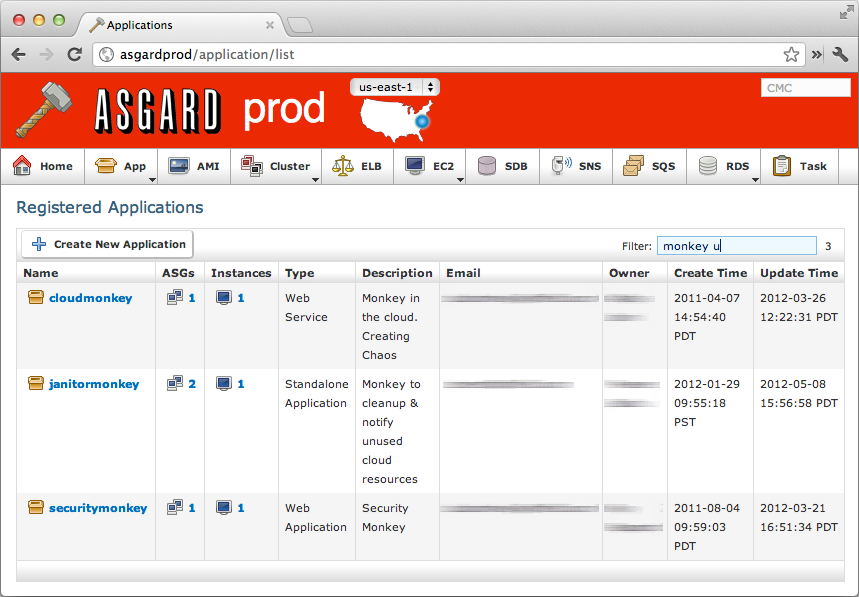
Task: Sort by Description column header
Action: (x=397, y=273)
